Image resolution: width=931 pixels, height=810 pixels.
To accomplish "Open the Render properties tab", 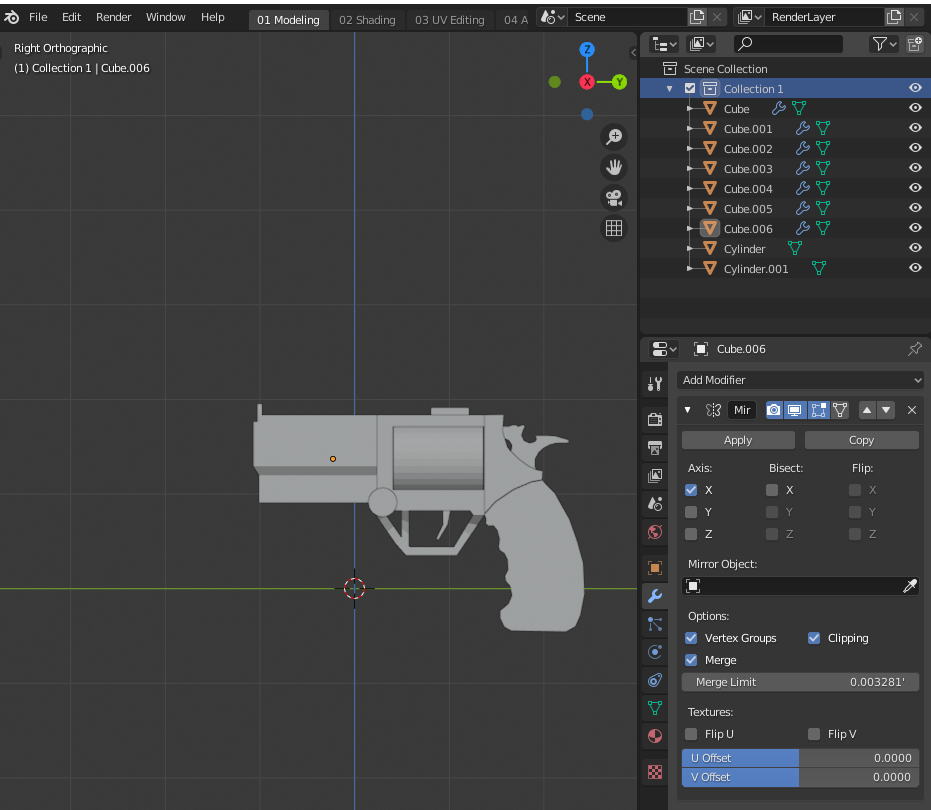I will 655,419.
